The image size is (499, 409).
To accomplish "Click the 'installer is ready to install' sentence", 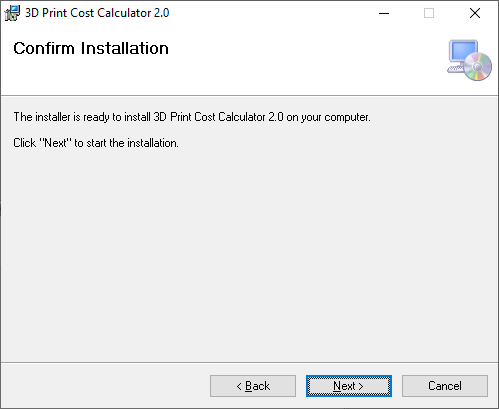I will [x=192, y=117].
